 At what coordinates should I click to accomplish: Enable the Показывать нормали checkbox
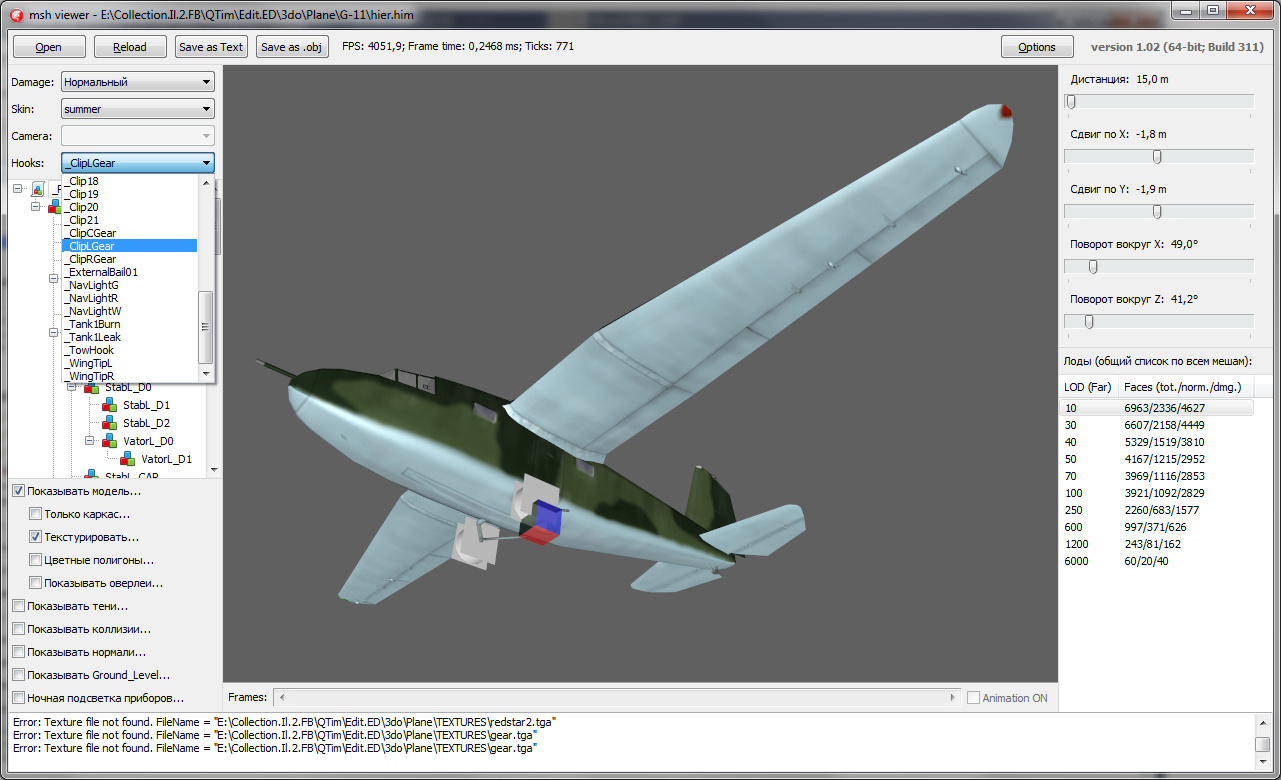(x=18, y=652)
